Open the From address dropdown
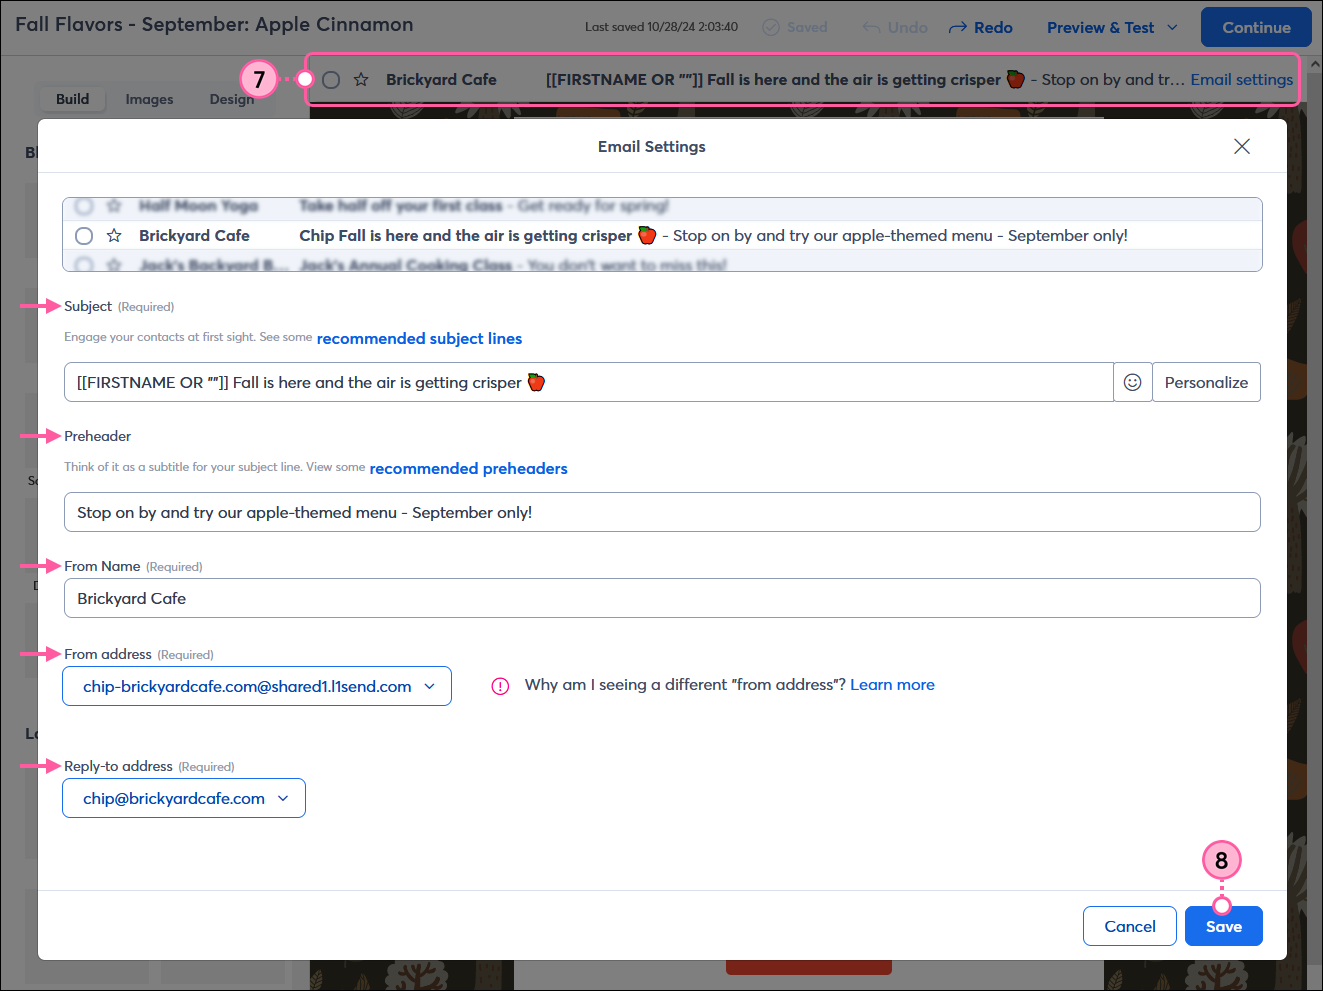Screen dimensions: 1323x991 coord(257,686)
